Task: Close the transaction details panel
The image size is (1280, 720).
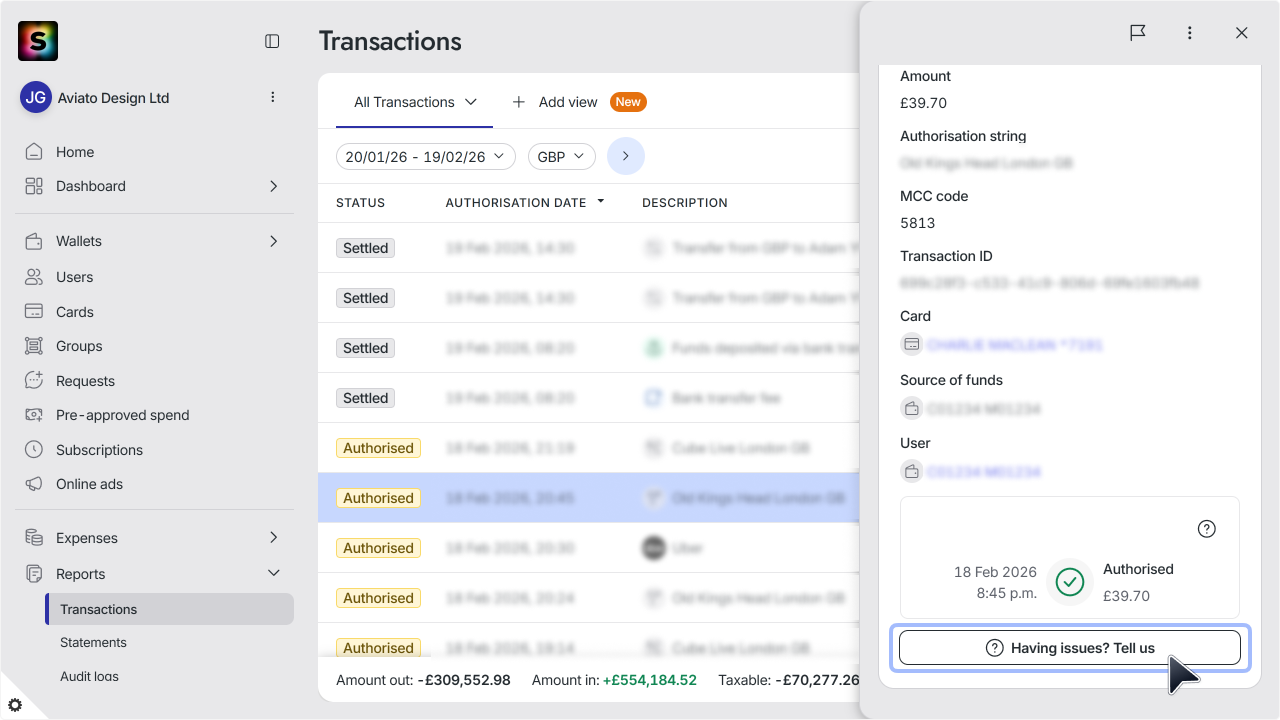Action: point(1242,33)
